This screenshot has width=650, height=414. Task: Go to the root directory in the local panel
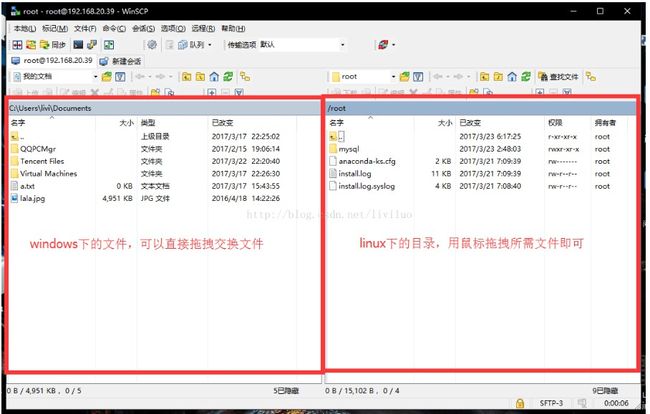tap(201, 77)
